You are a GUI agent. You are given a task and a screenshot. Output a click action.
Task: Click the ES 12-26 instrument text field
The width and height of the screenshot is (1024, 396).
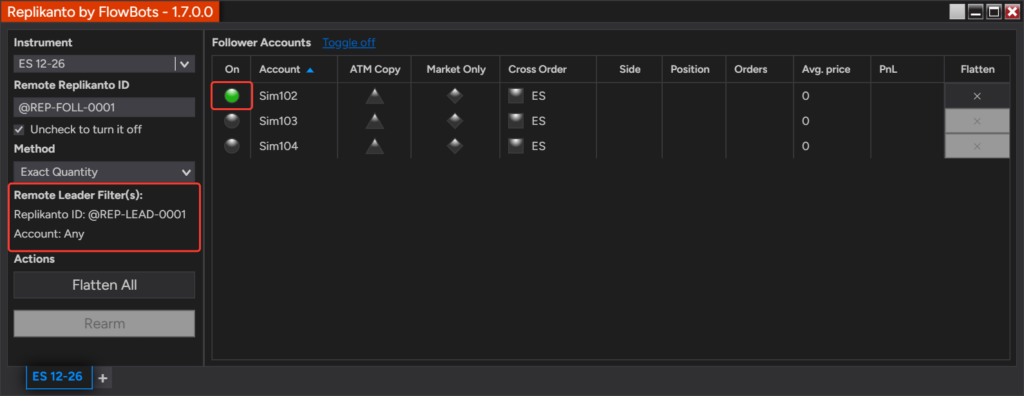click(x=94, y=64)
